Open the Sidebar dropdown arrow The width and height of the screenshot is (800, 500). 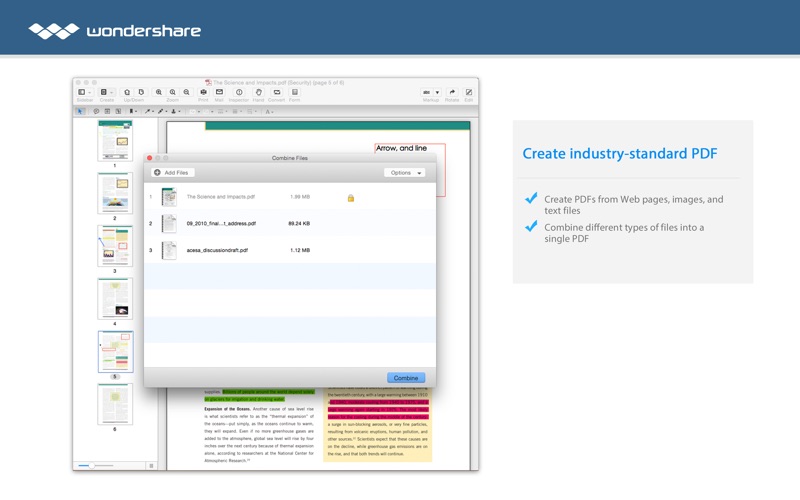tap(90, 92)
